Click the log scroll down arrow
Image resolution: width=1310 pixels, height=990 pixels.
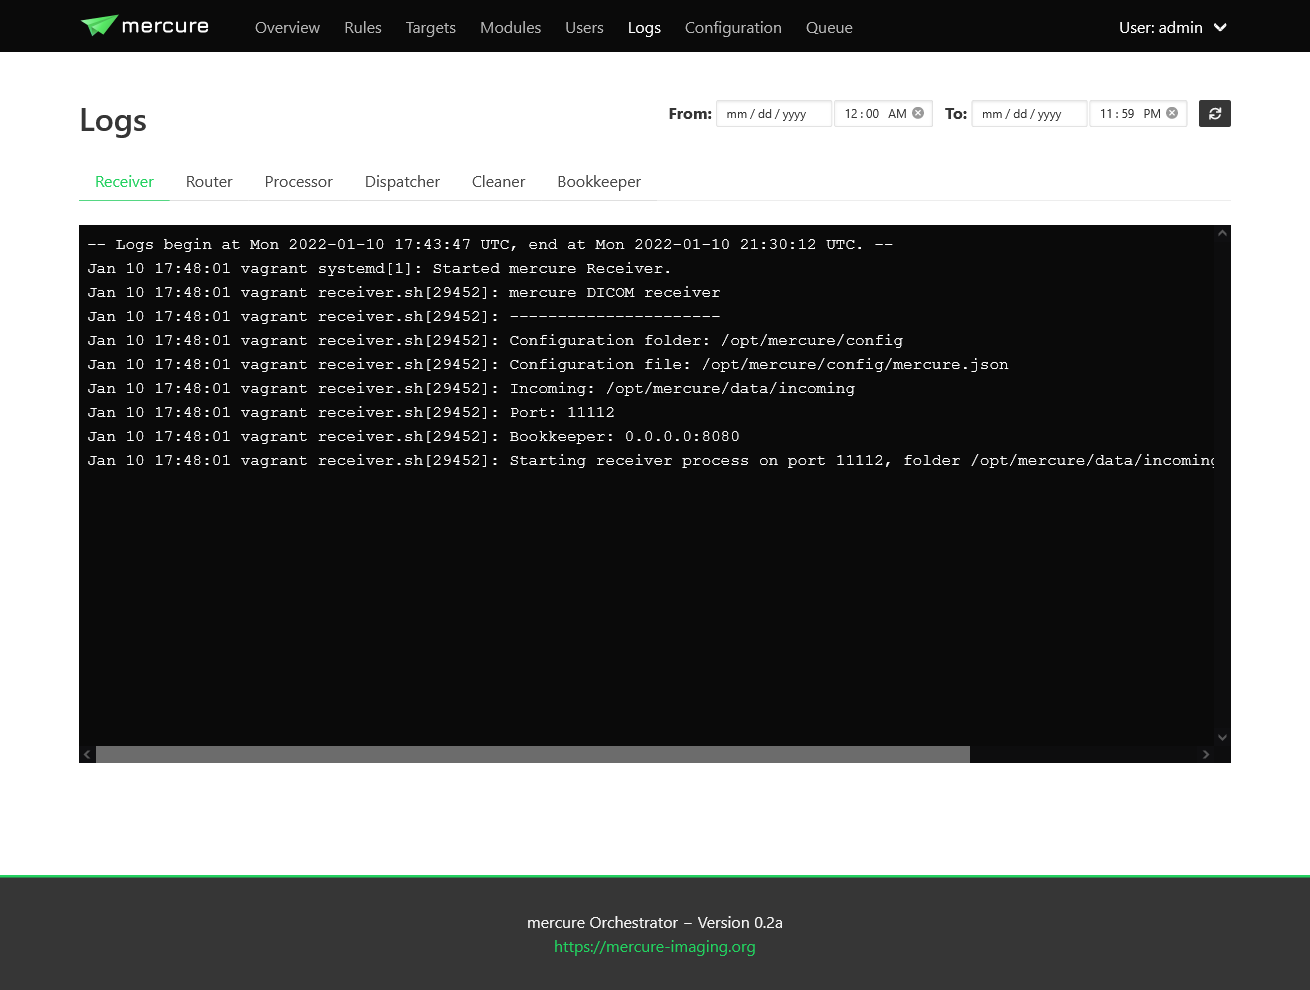click(1222, 737)
